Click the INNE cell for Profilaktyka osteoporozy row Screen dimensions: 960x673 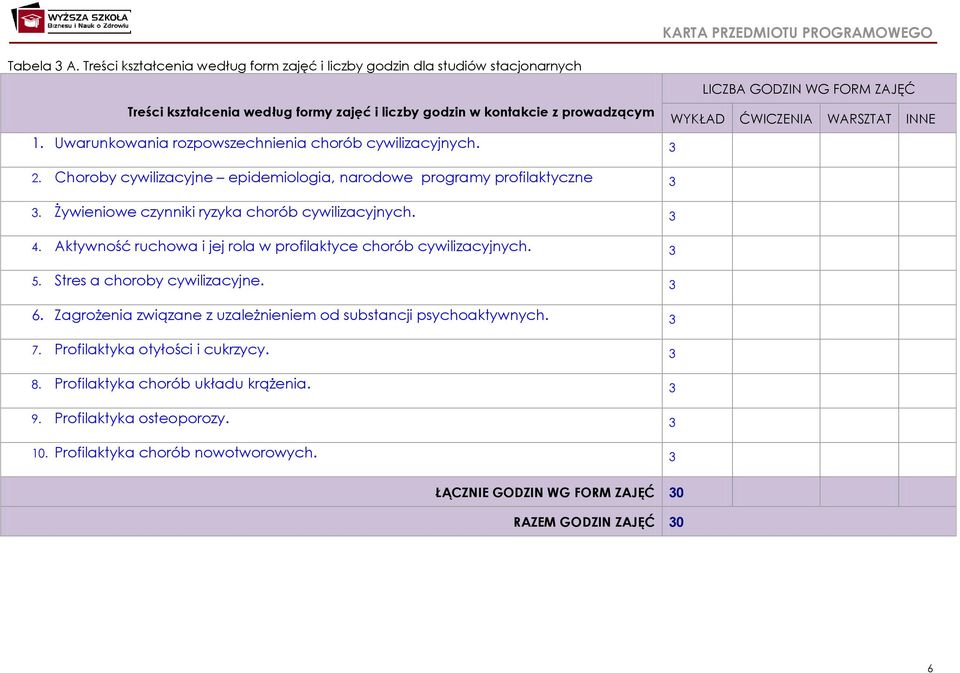click(927, 425)
